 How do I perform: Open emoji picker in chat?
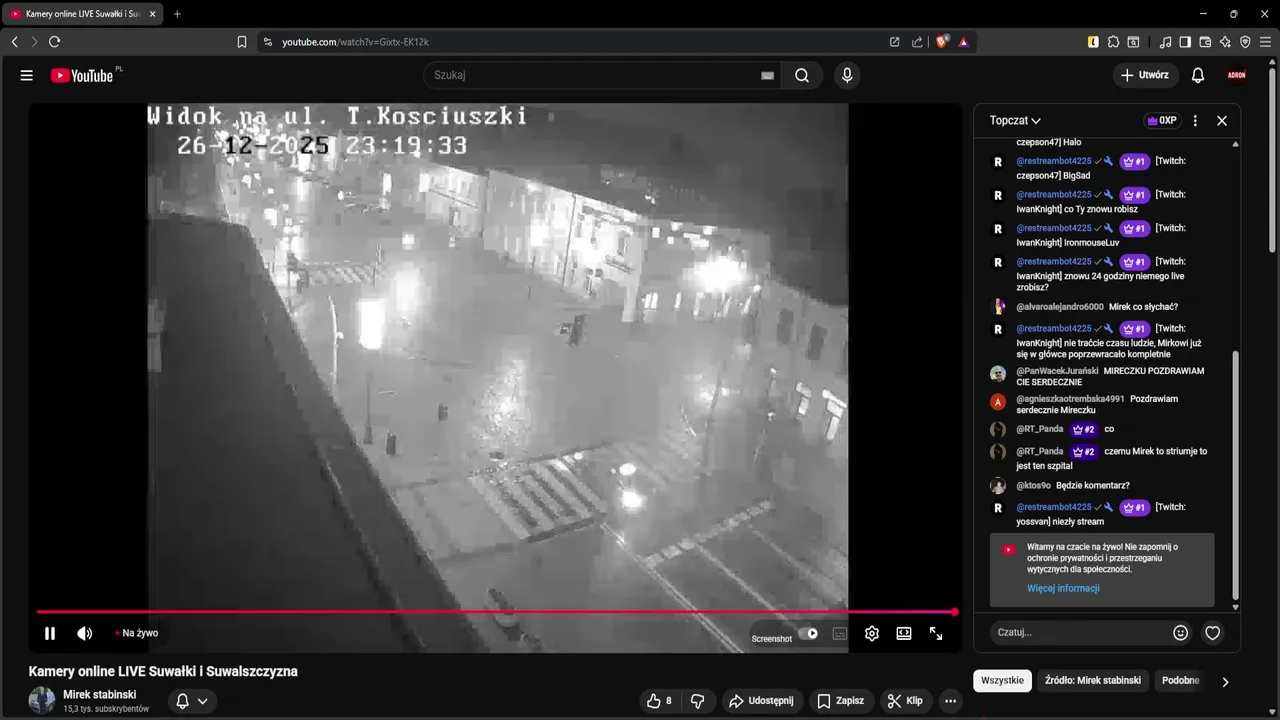tap(1181, 632)
